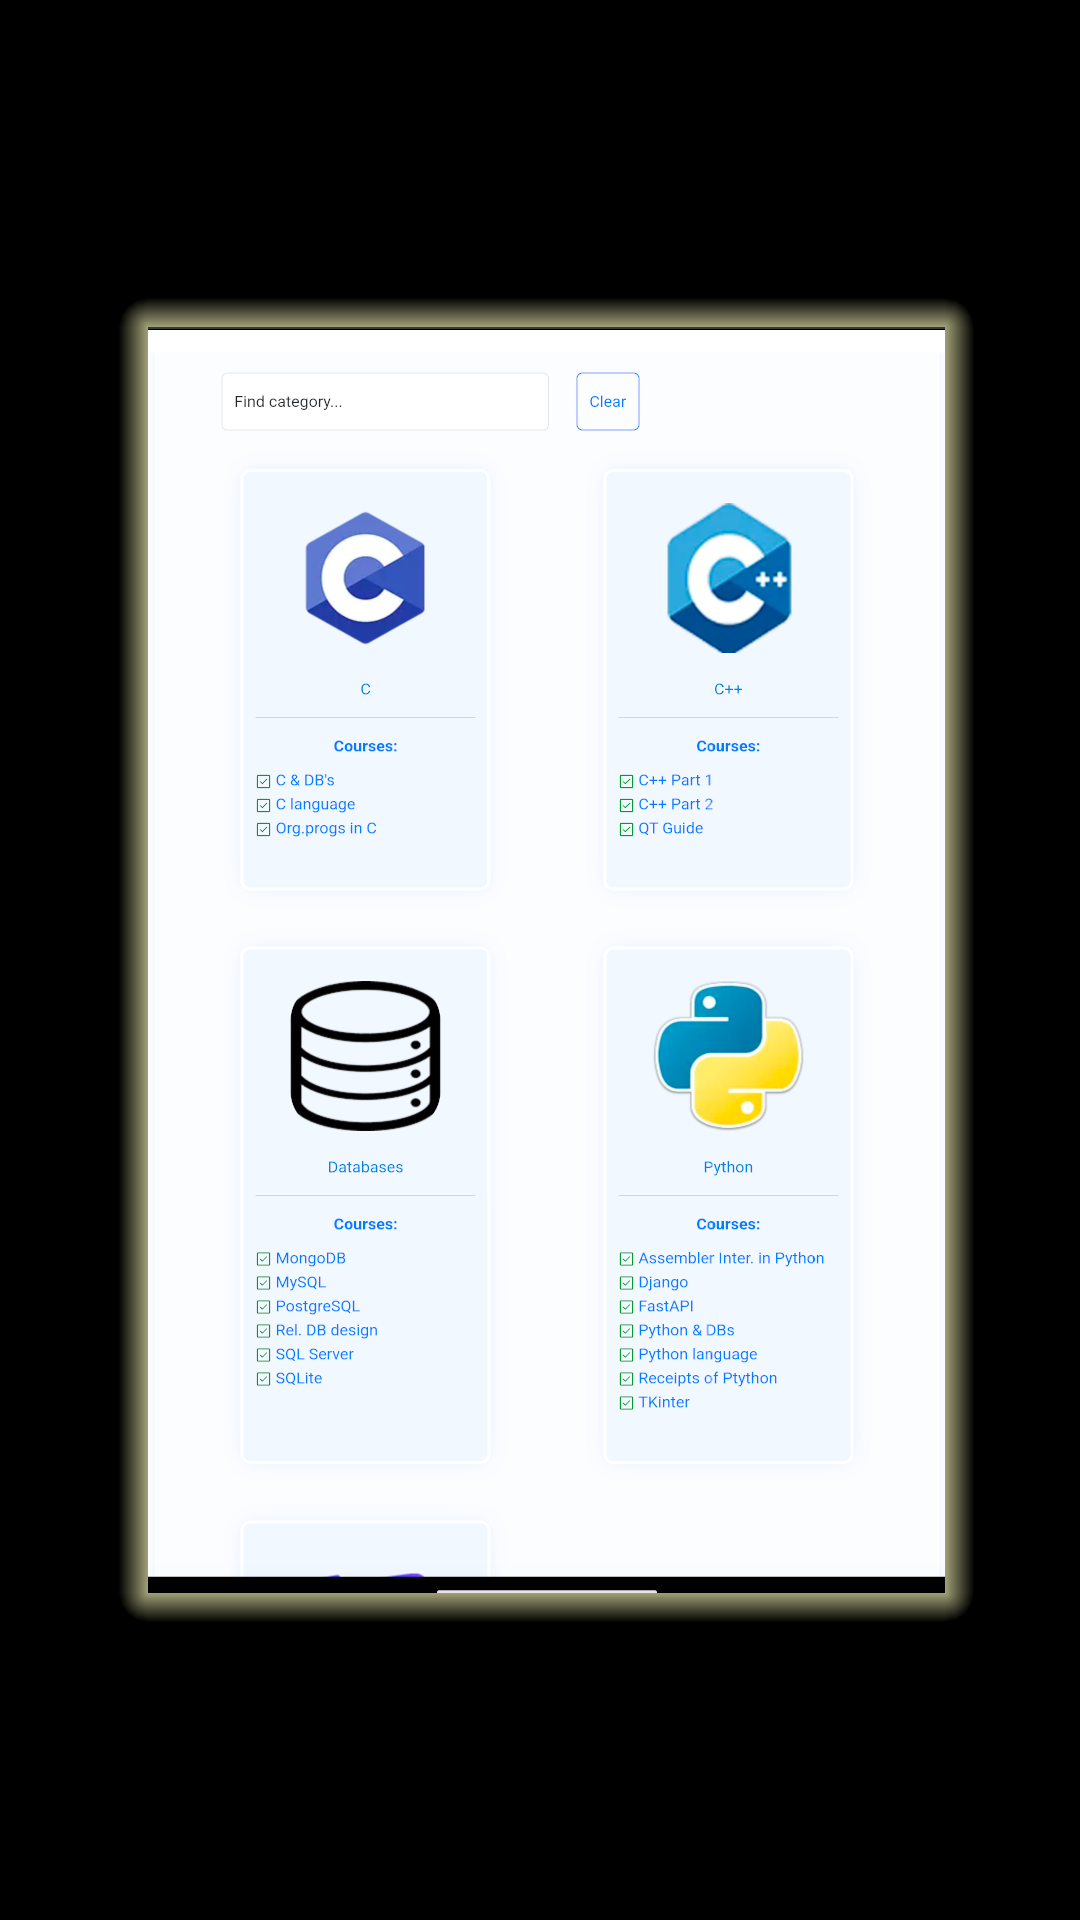Open the QT Guide course
The height and width of the screenshot is (1920, 1080).
[671, 828]
